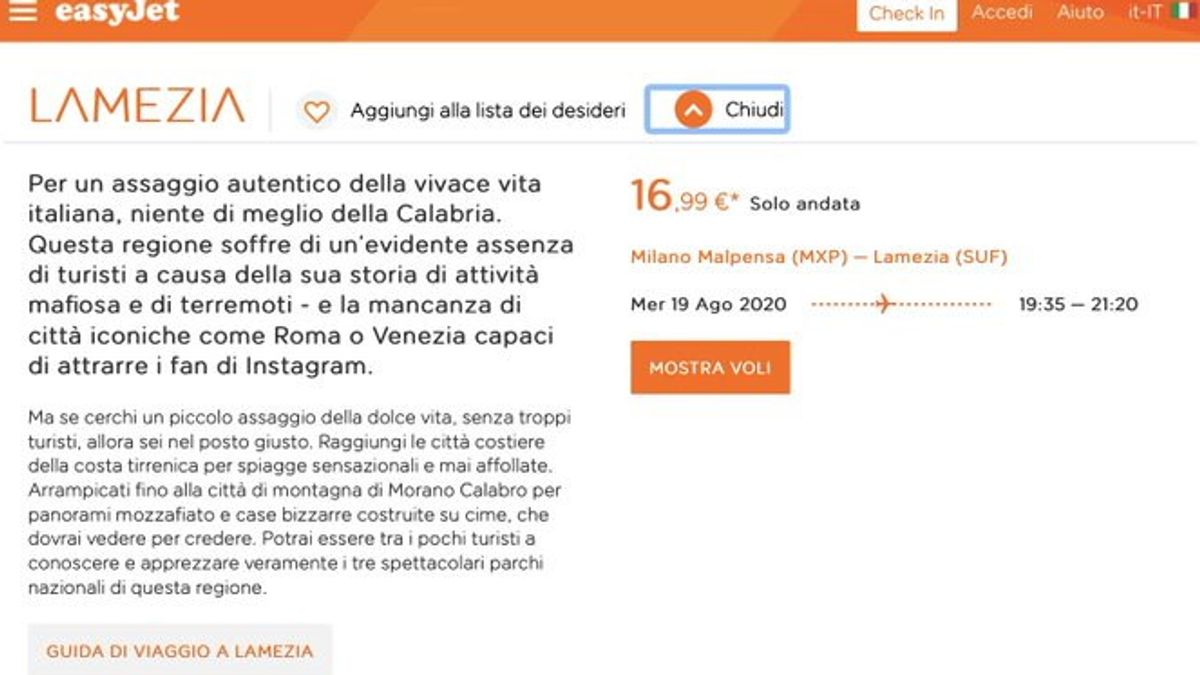The width and height of the screenshot is (1200, 675).
Task: Open the Check In tab
Action: pos(906,14)
